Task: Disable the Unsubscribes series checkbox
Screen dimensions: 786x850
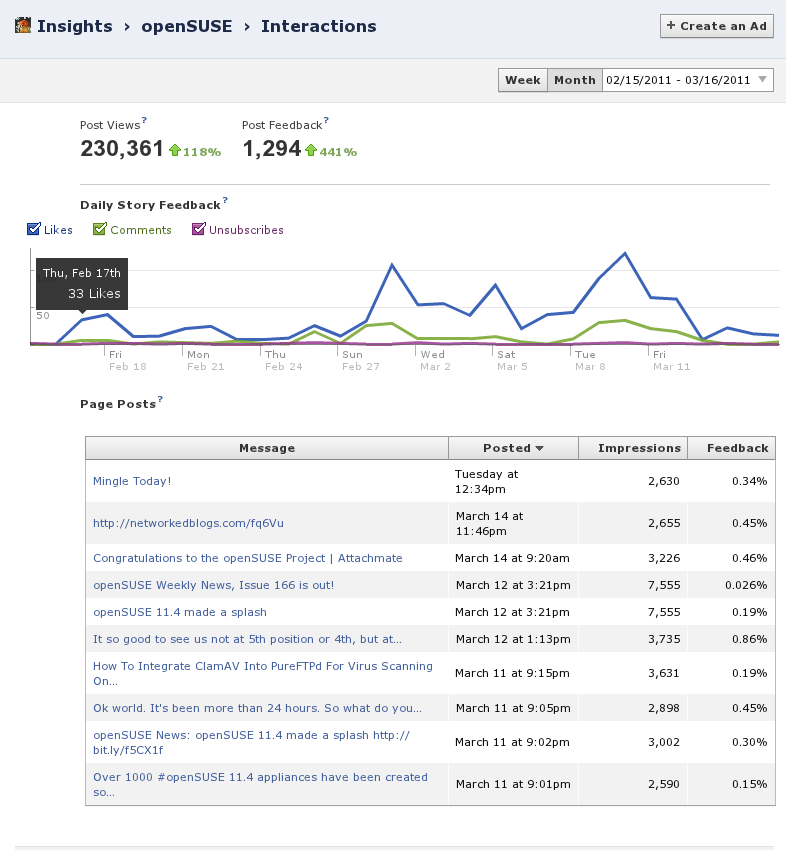Action: click(198, 230)
